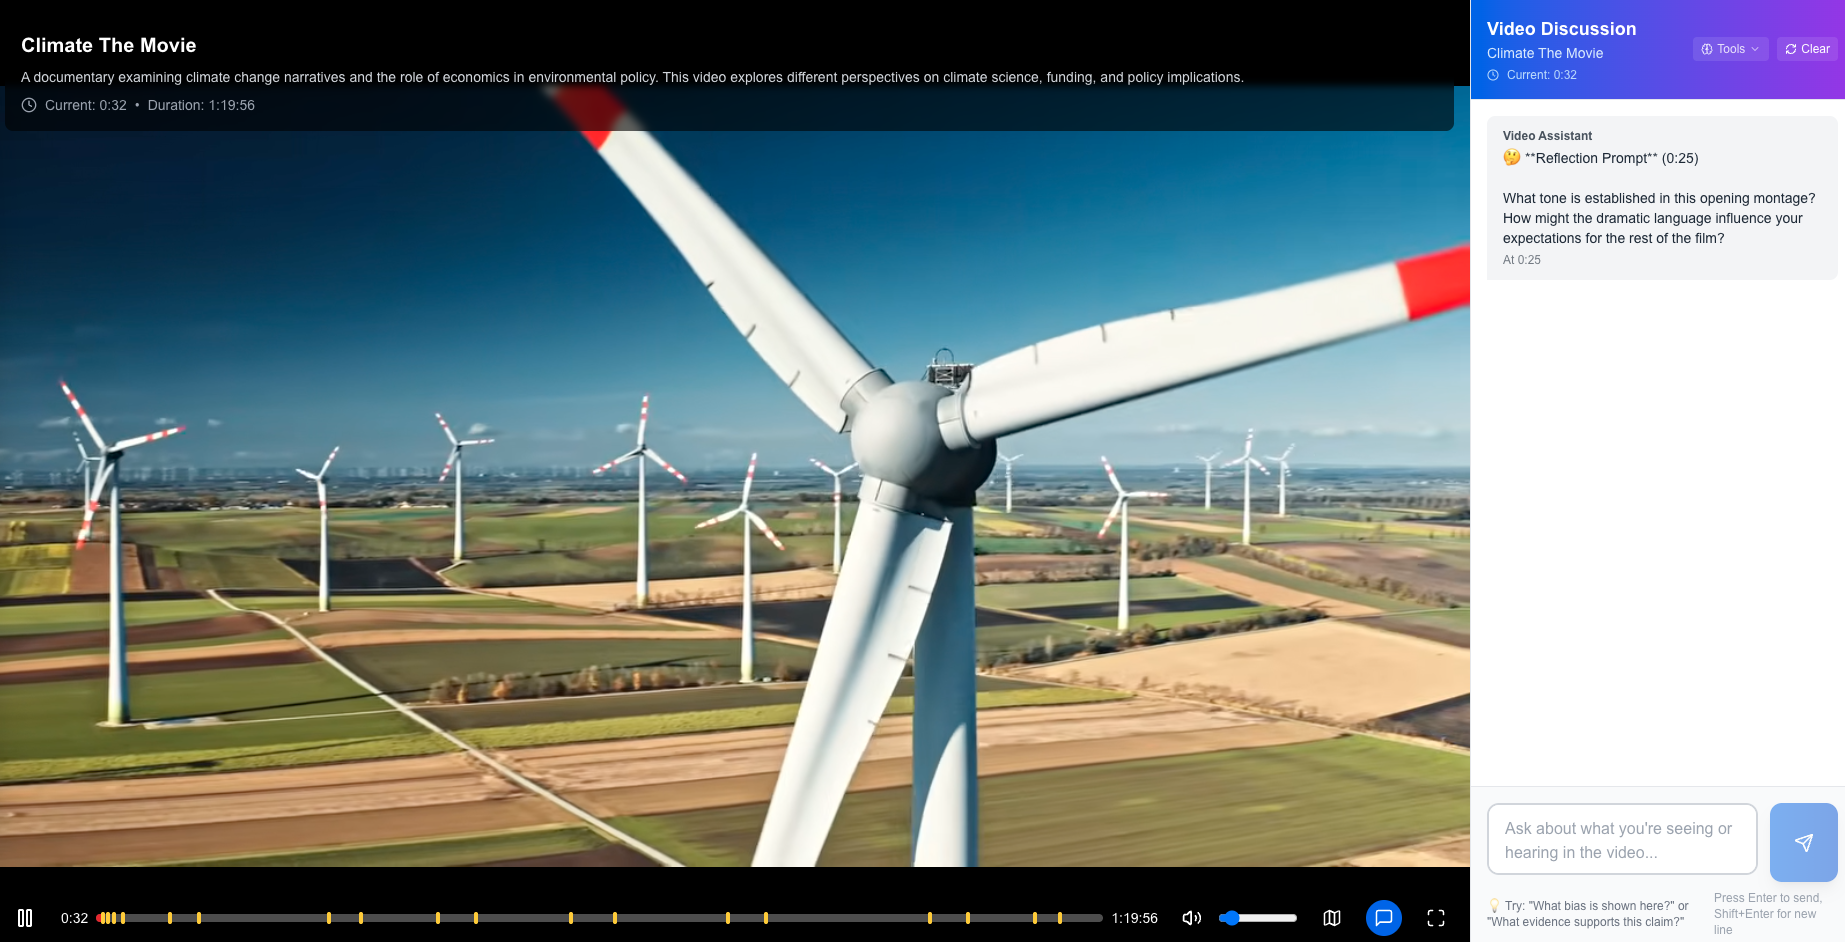
Task: Adjust the volume slider
Action: tap(1258, 918)
